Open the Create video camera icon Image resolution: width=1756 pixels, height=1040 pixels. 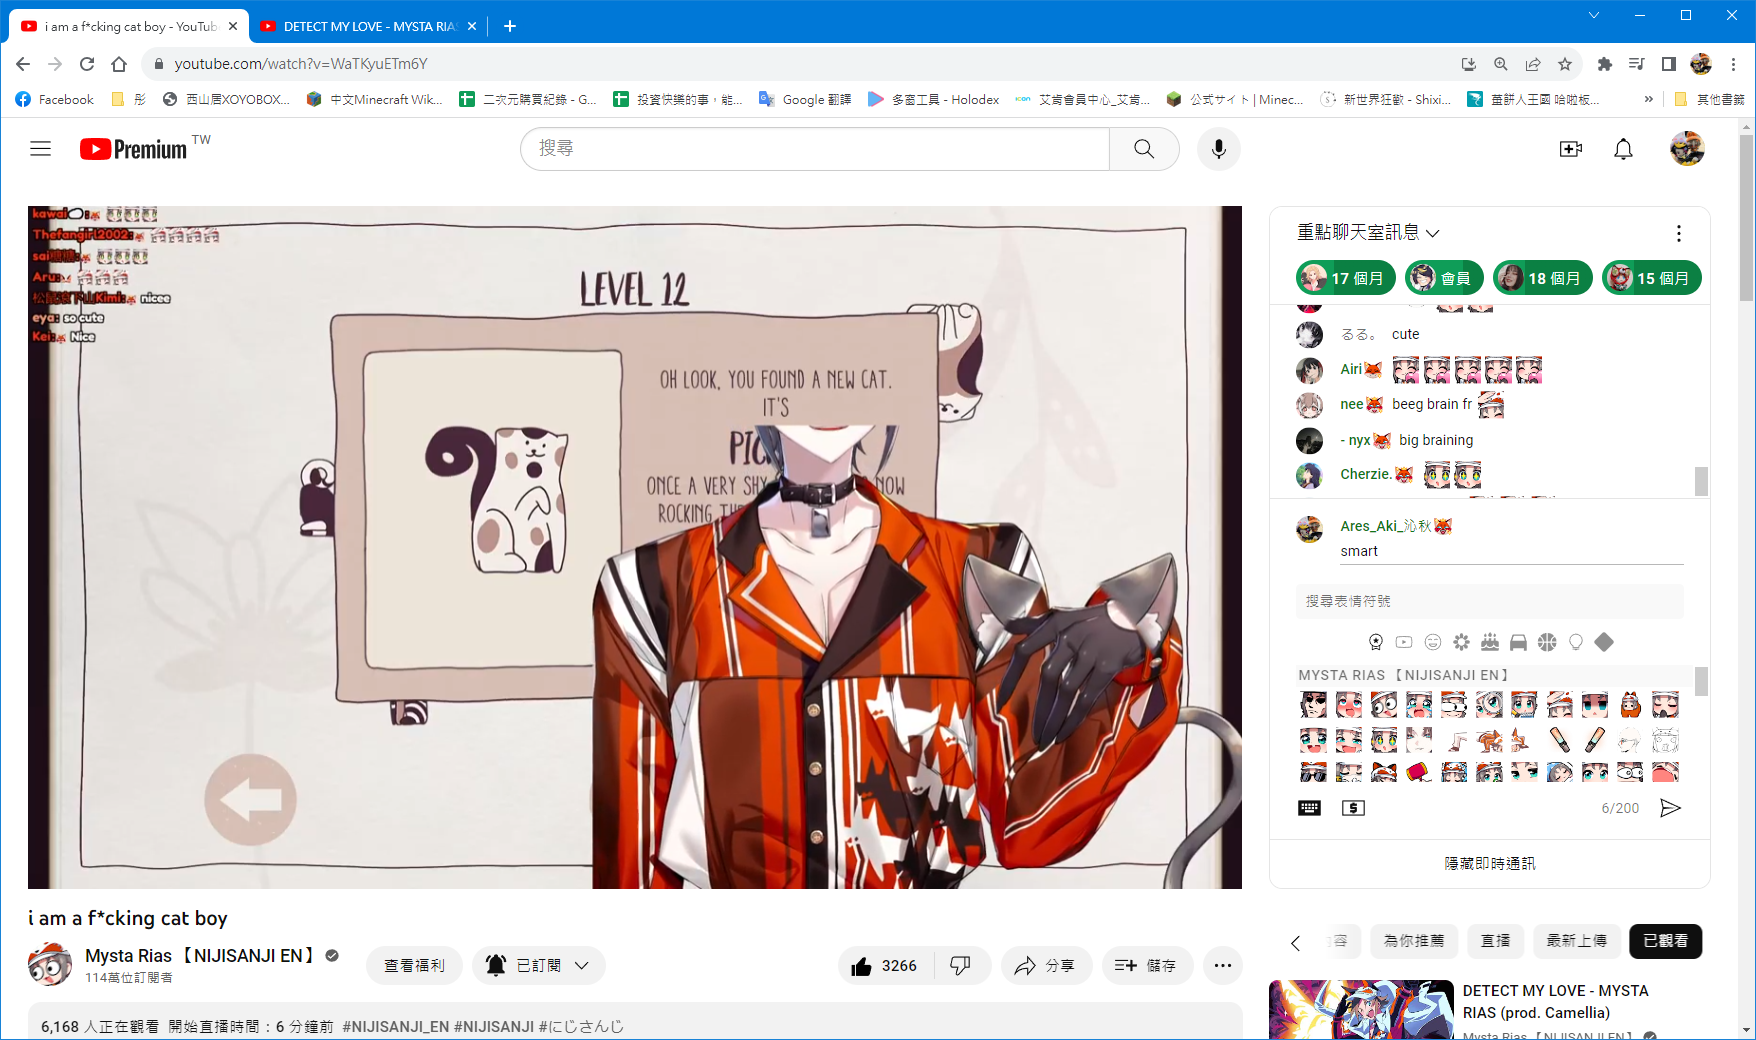pyautogui.click(x=1571, y=149)
